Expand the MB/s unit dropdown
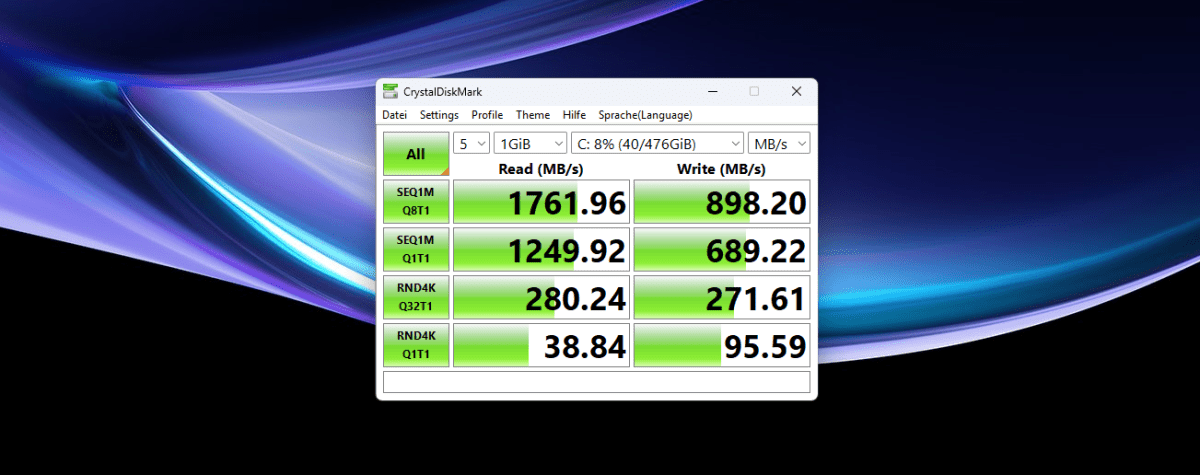Image resolution: width=1200 pixels, height=475 pixels. pyautogui.click(x=780, y=143)
